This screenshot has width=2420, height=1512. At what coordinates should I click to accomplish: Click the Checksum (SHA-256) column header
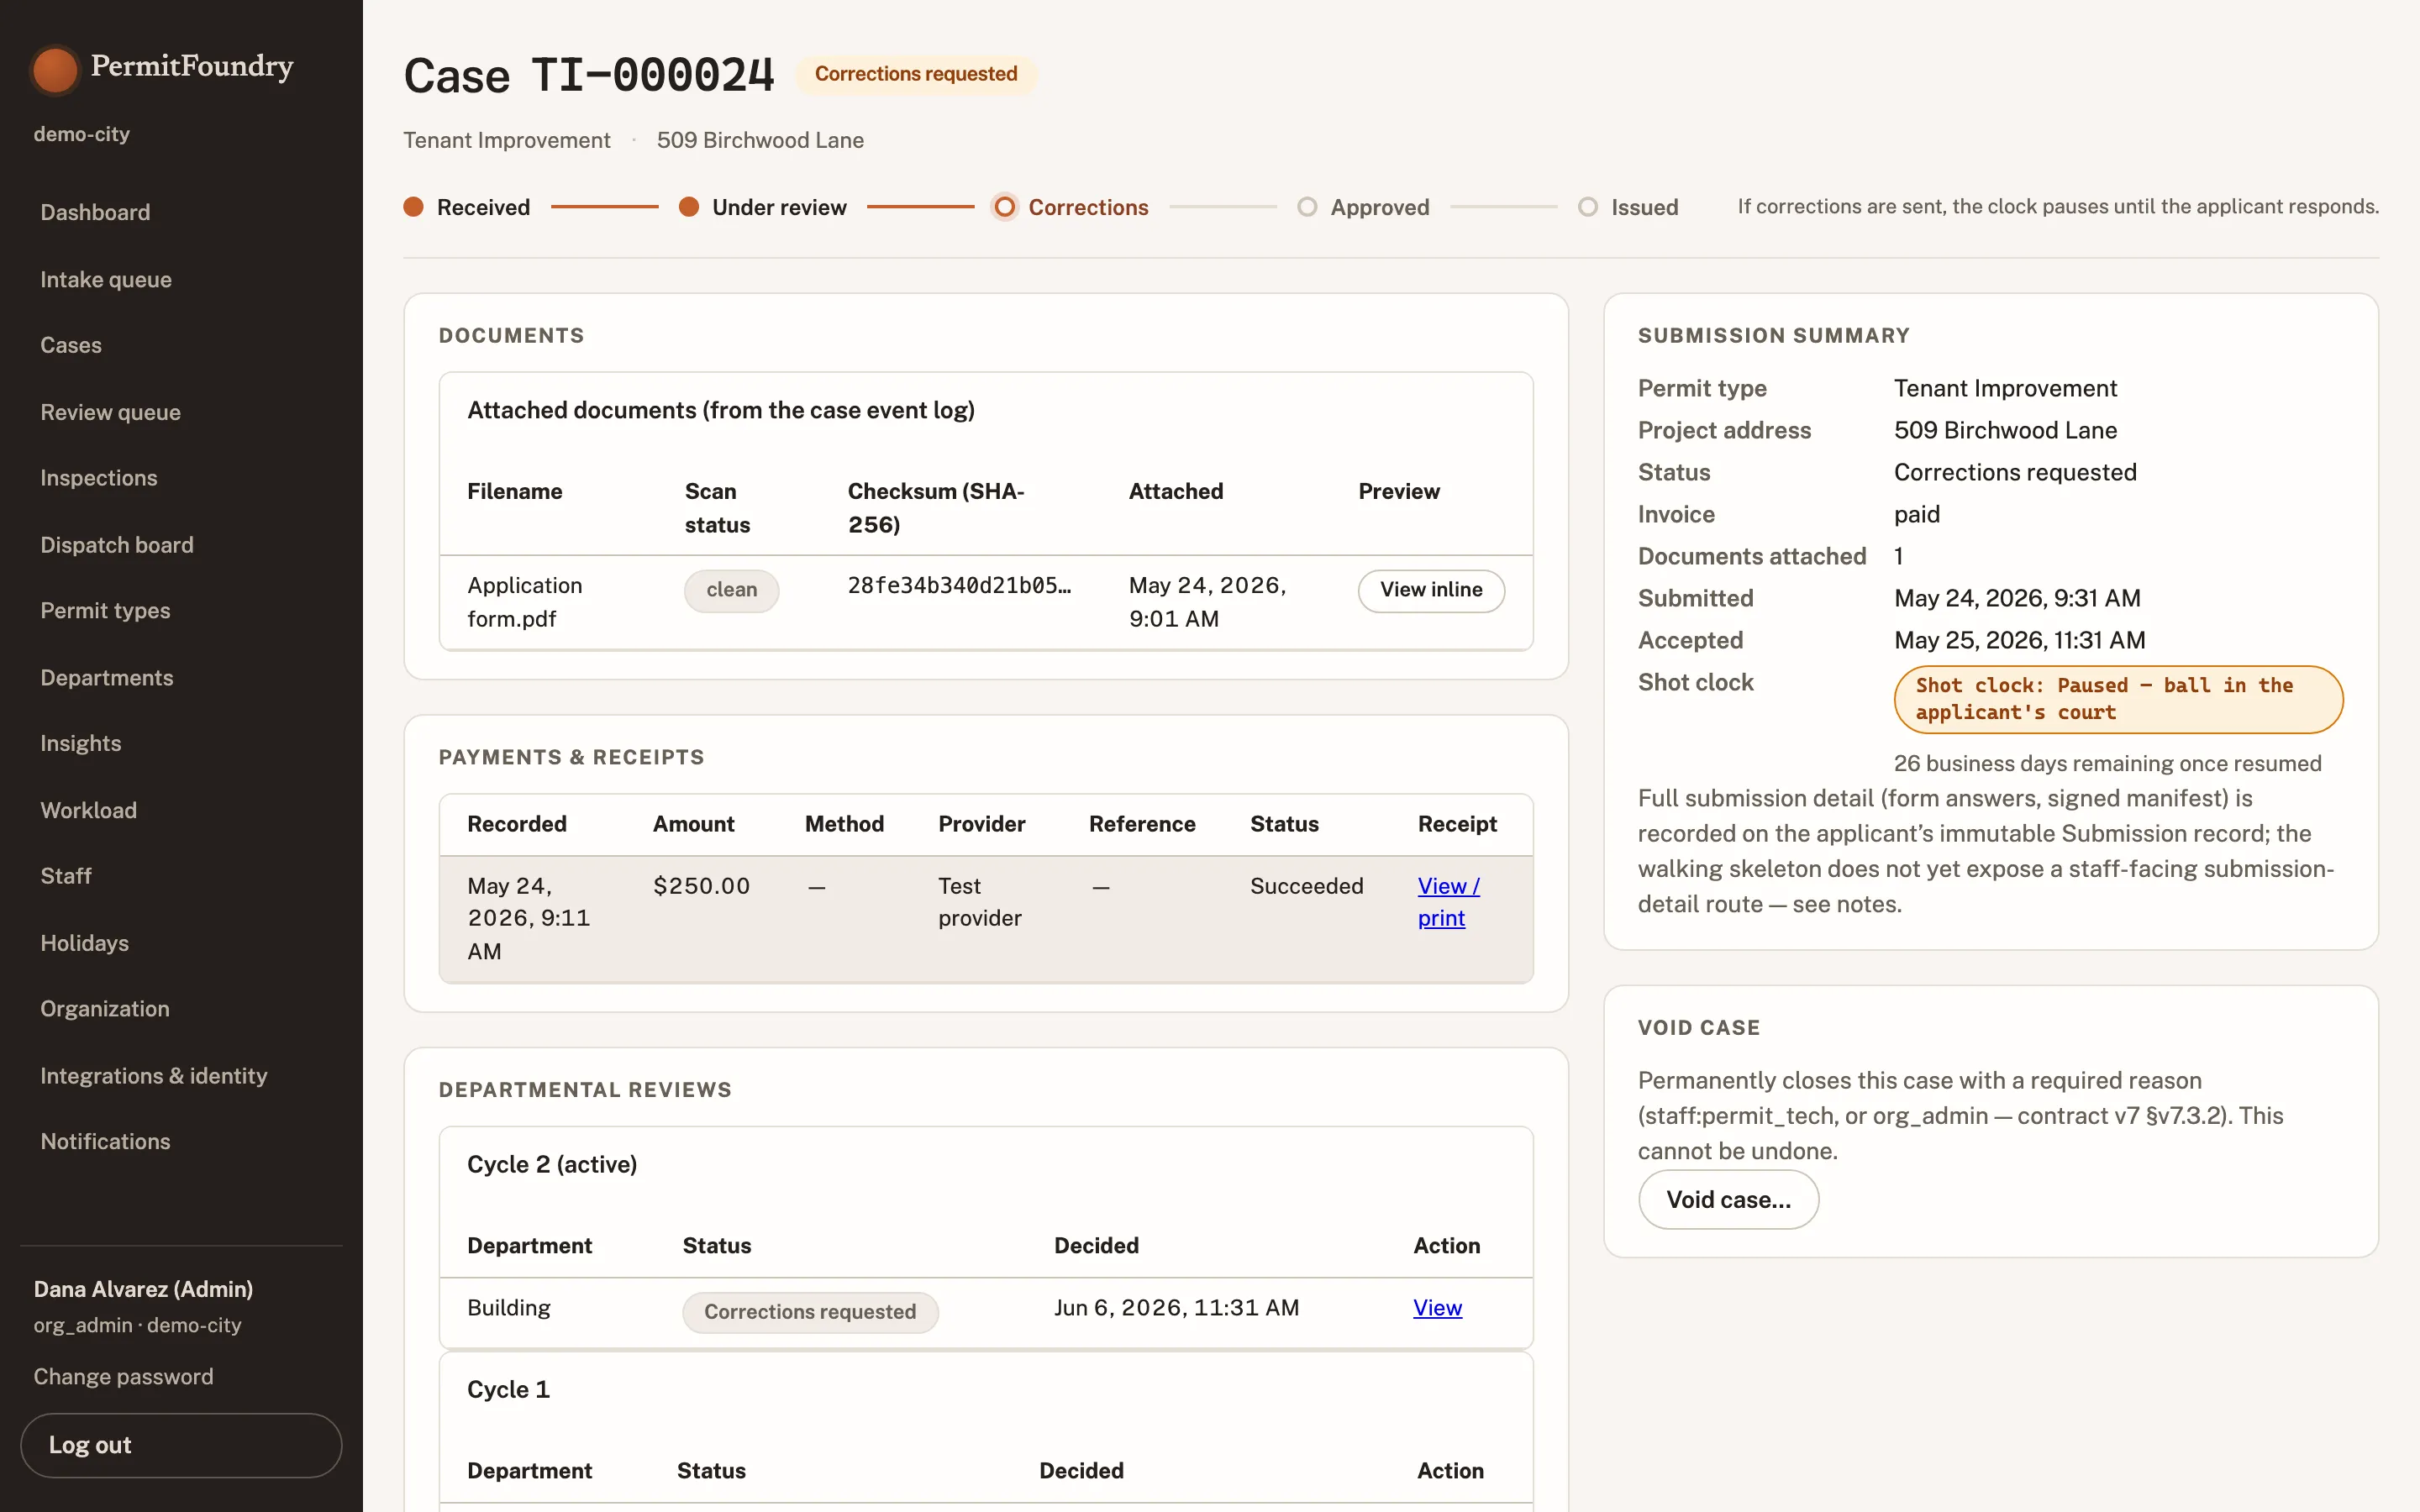(x=936, y=508)
